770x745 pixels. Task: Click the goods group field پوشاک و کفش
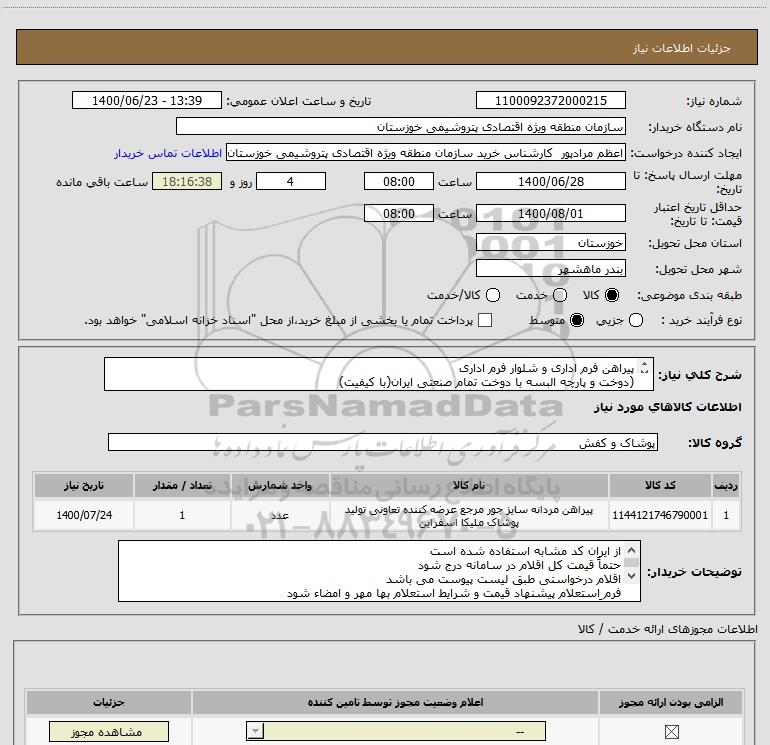(383, 442)
